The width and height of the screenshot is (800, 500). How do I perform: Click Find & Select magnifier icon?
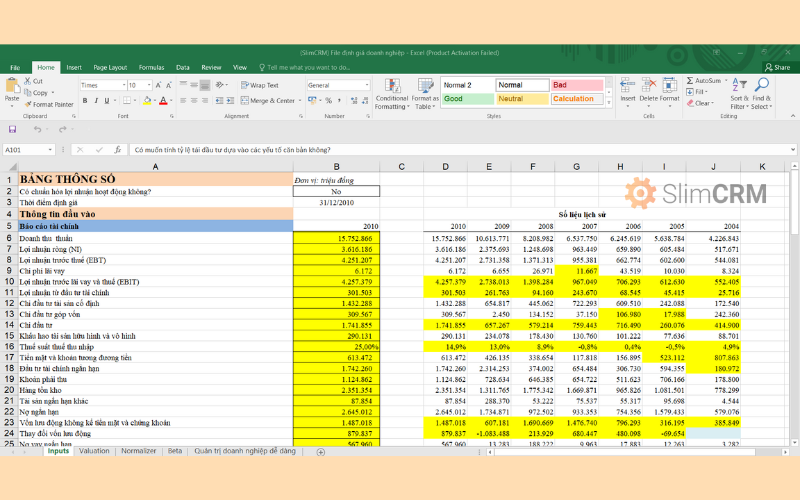(762, 85)
